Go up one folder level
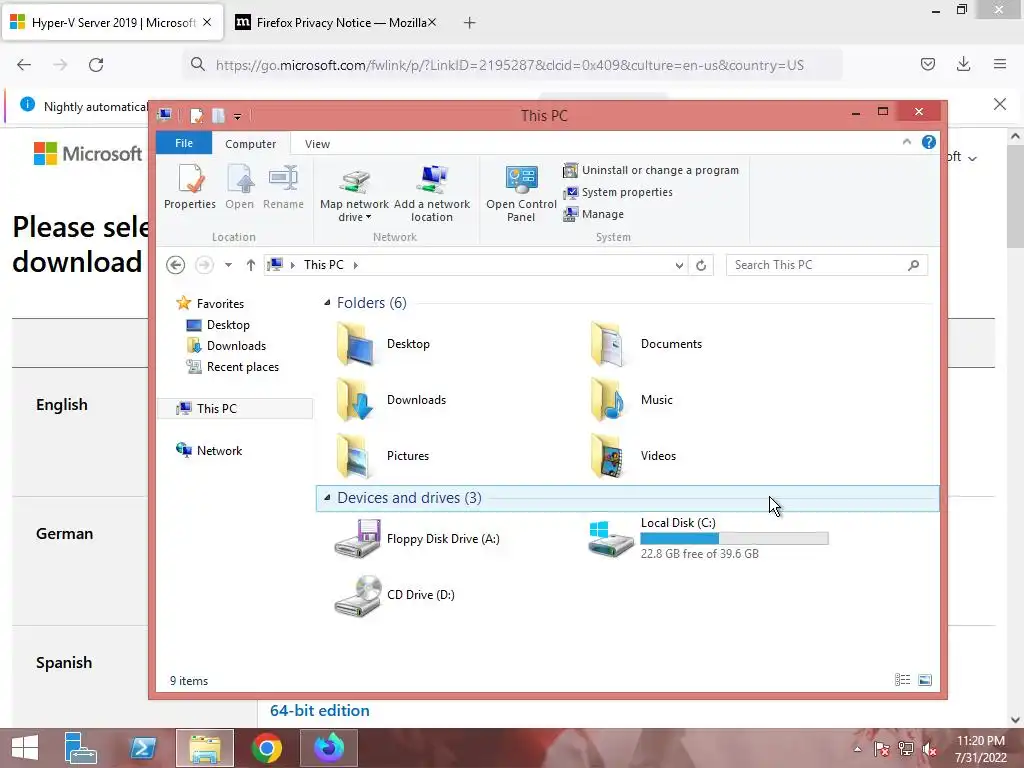This screenshot has width=1024, height=768. pyautogui.click(x=251, y=264)
